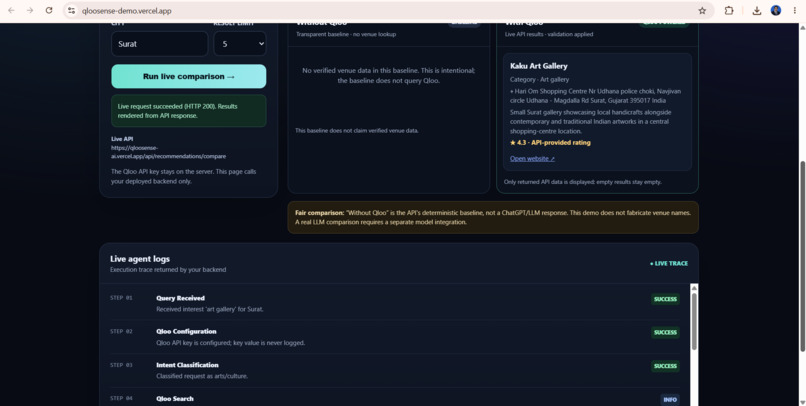
Task: Open the website link for Kaku Art Gallery
Action: [532, 158]
